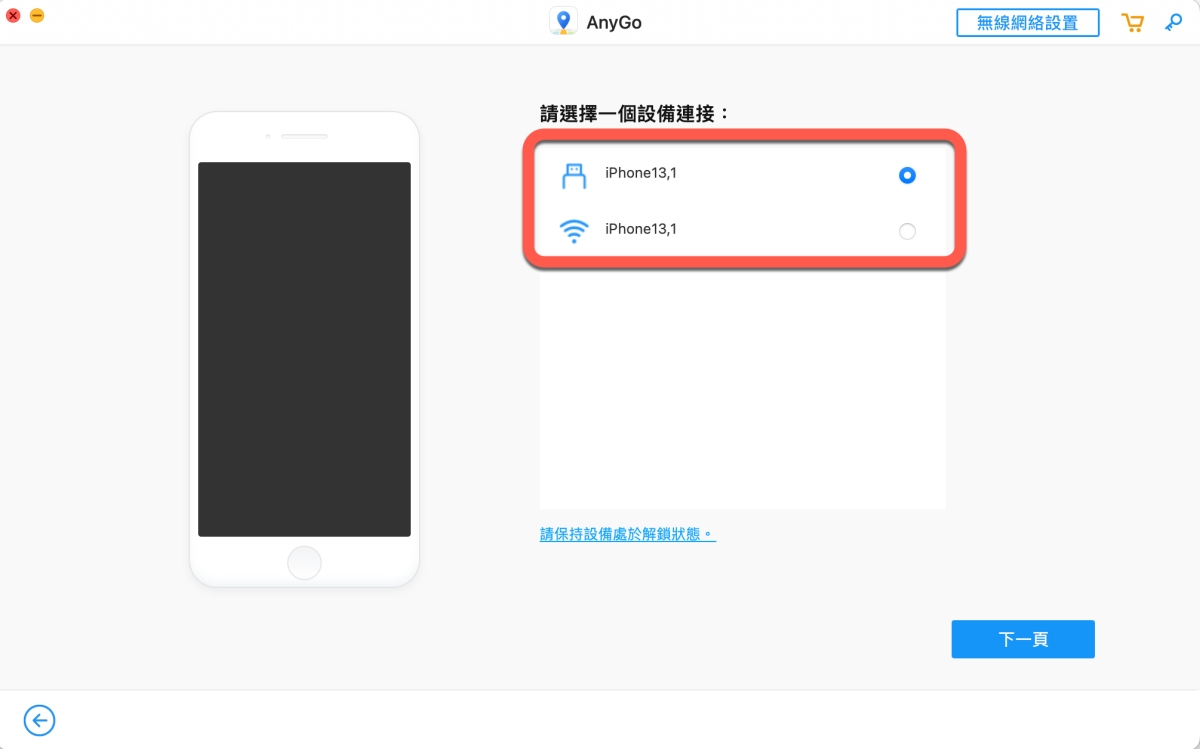The width and height of the screenshot is (1200, 749).
Task: Click the phone illustration home button
Action: coord(304,563)
